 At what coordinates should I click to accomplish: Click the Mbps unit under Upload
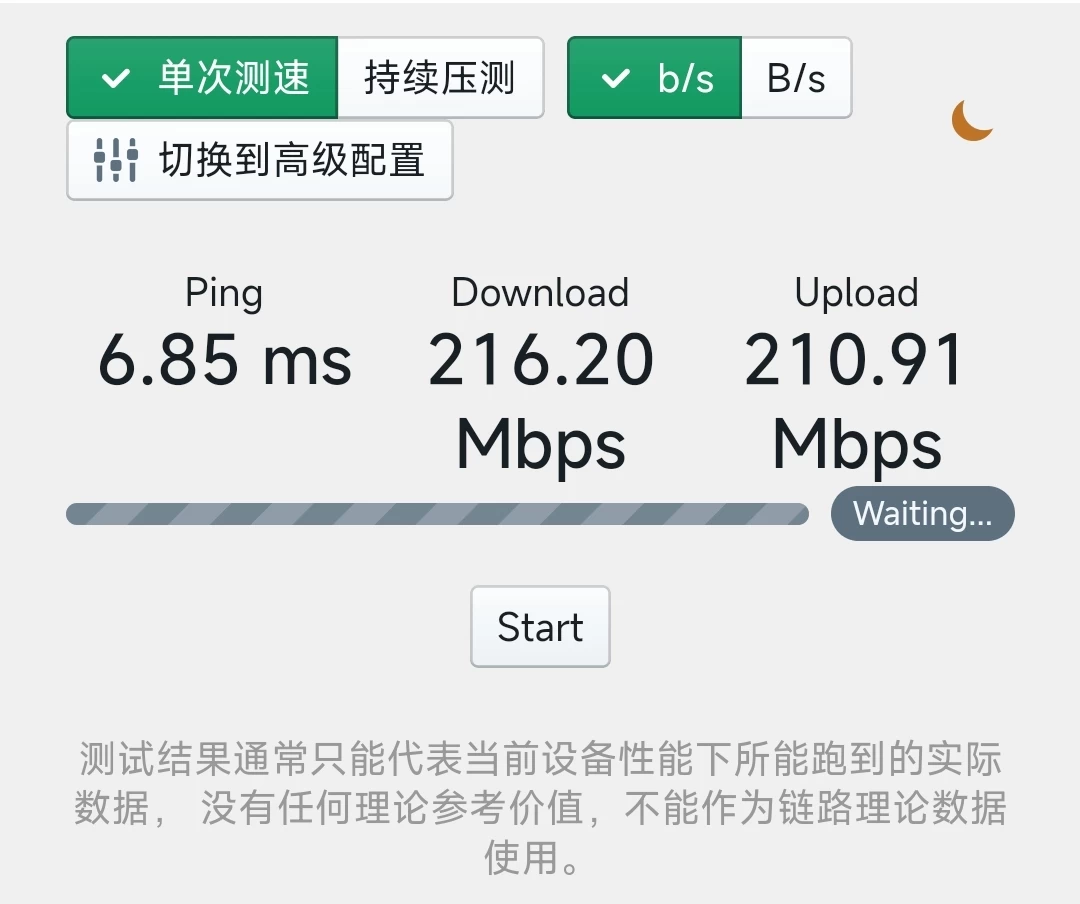pyautogui.click(x=856, y=445)
